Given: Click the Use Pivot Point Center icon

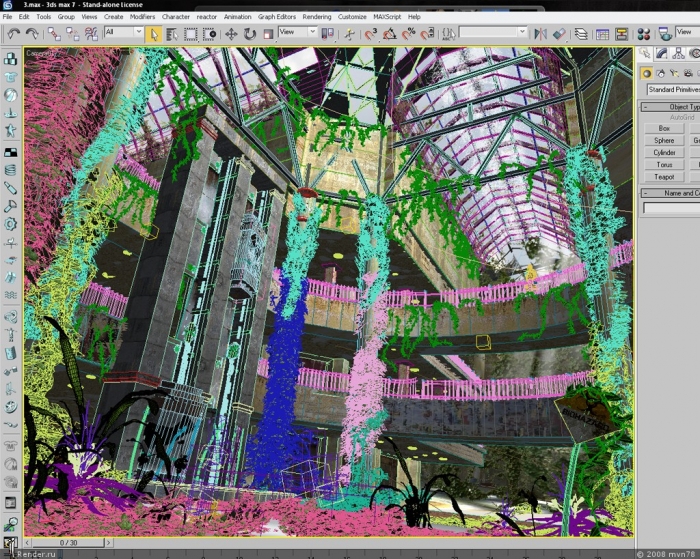Looking at the screenshot, I should click(328, 34).
